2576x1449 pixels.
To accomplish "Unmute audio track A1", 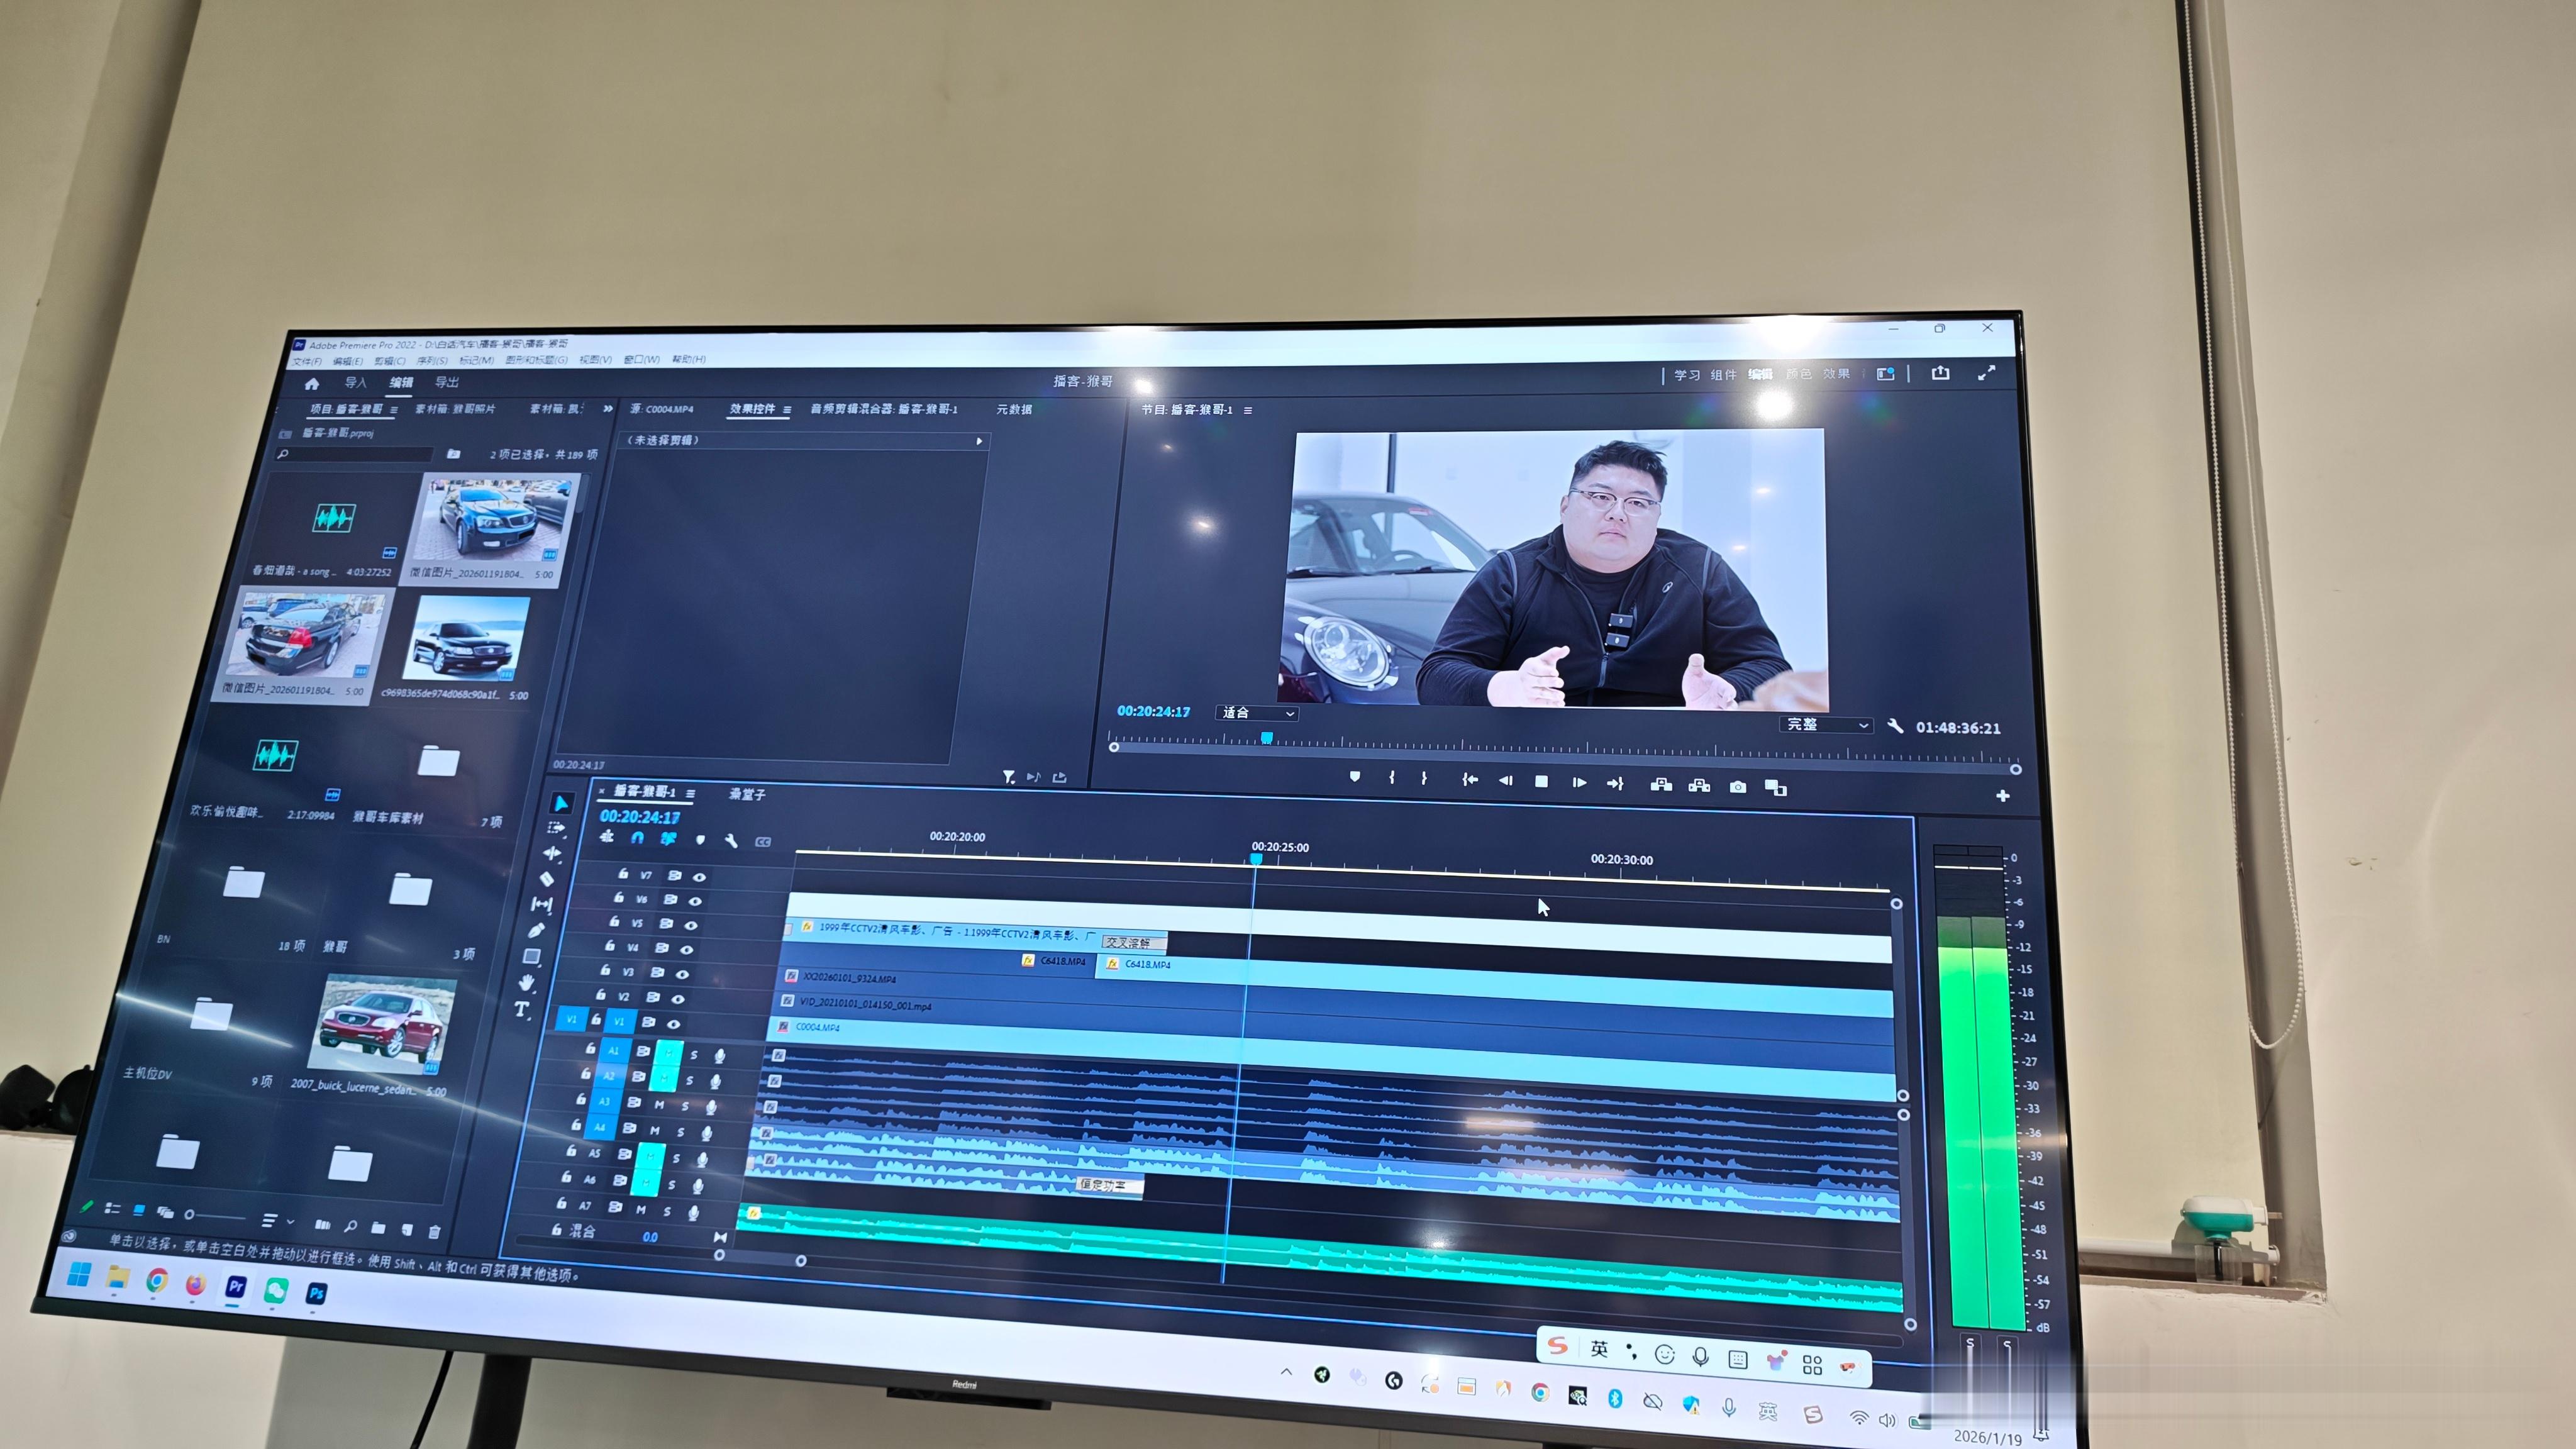I will coord(668,1052).
